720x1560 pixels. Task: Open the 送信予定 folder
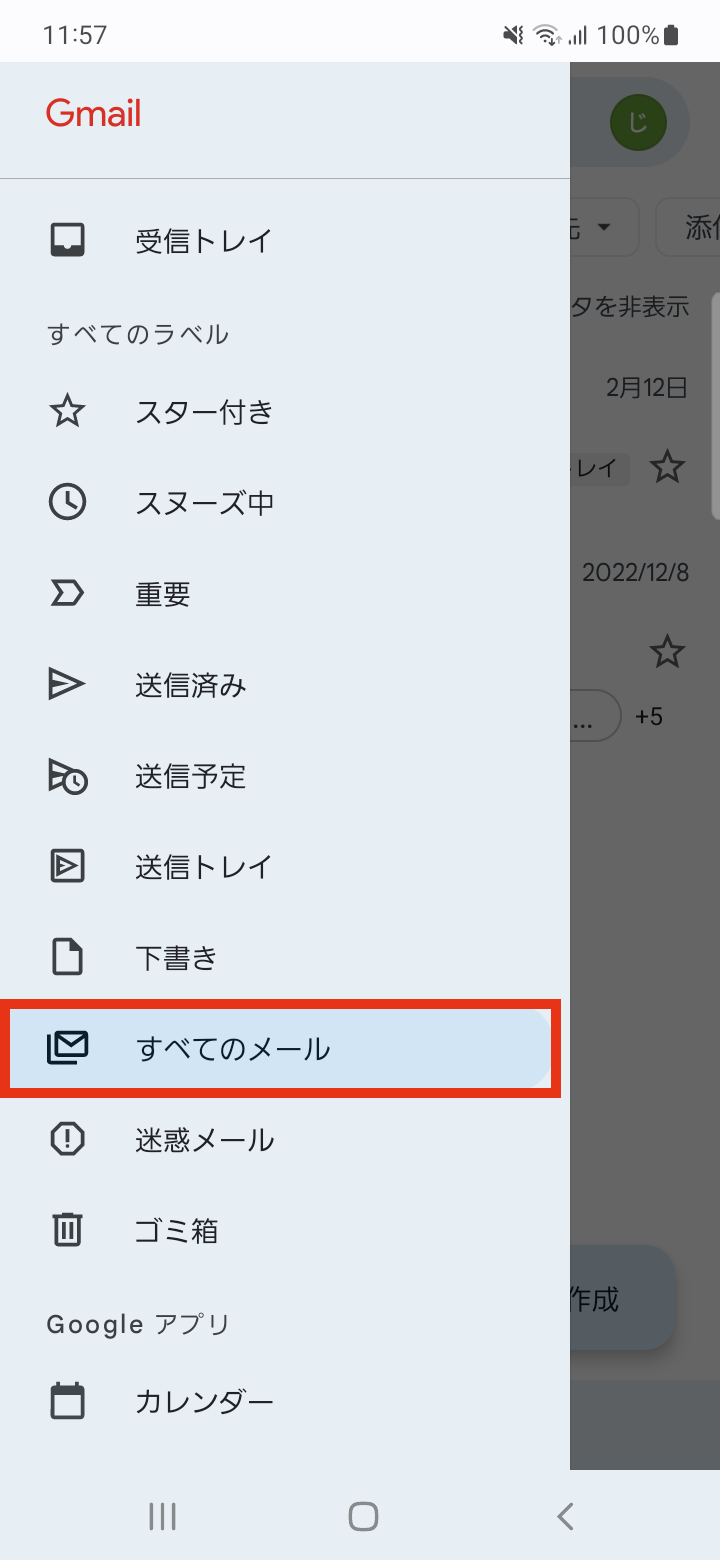(285, 776)
